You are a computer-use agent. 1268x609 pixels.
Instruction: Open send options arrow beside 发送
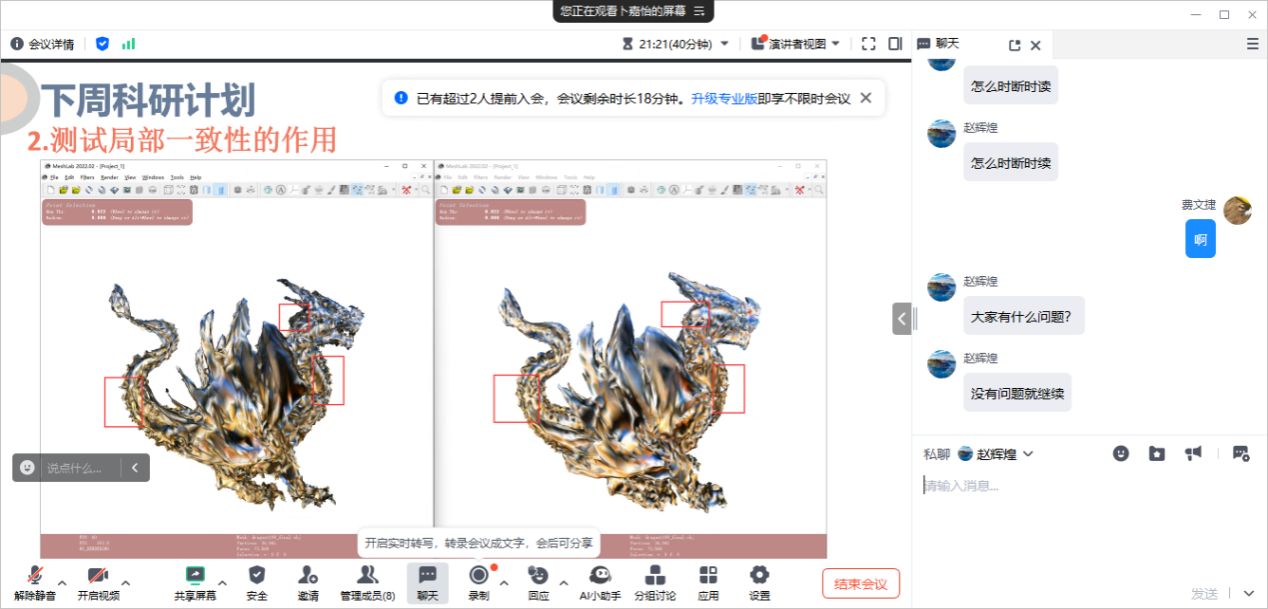[1247, 593]
